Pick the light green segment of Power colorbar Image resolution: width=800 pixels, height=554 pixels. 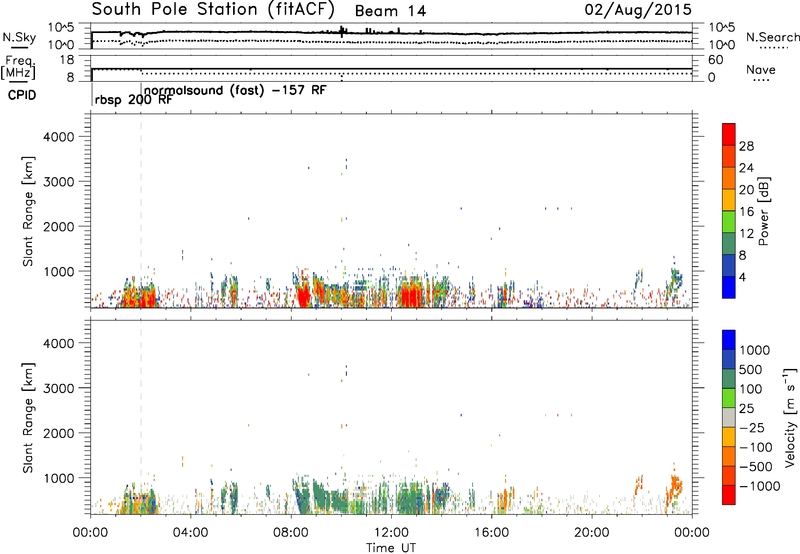[x=729, y=222]
